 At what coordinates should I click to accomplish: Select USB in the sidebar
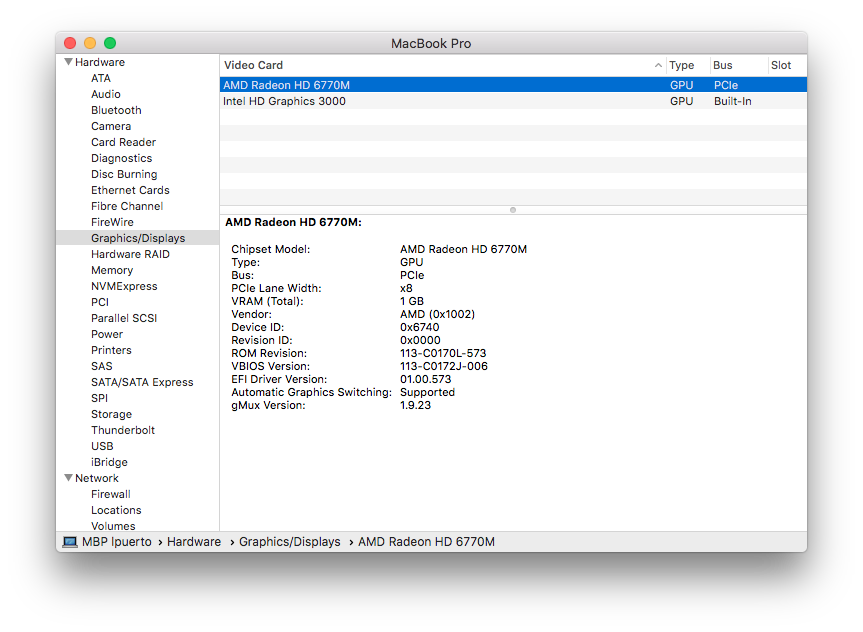click(102, 445)
